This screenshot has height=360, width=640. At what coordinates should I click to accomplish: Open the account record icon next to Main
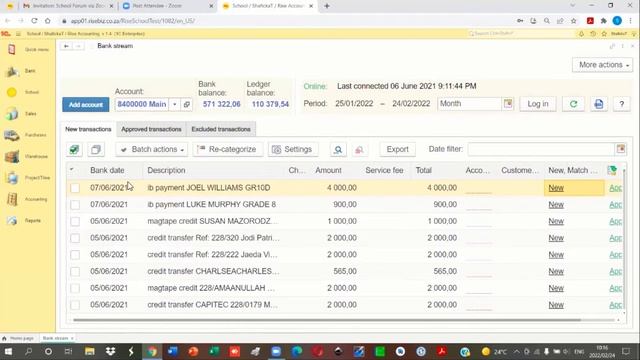(x=187, y=104)
